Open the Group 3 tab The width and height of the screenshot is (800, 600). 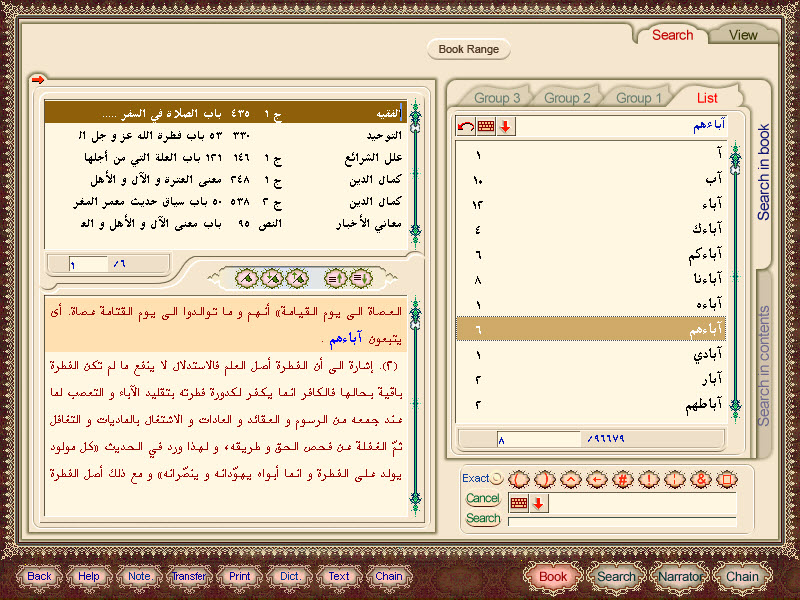tap(497, 98)
